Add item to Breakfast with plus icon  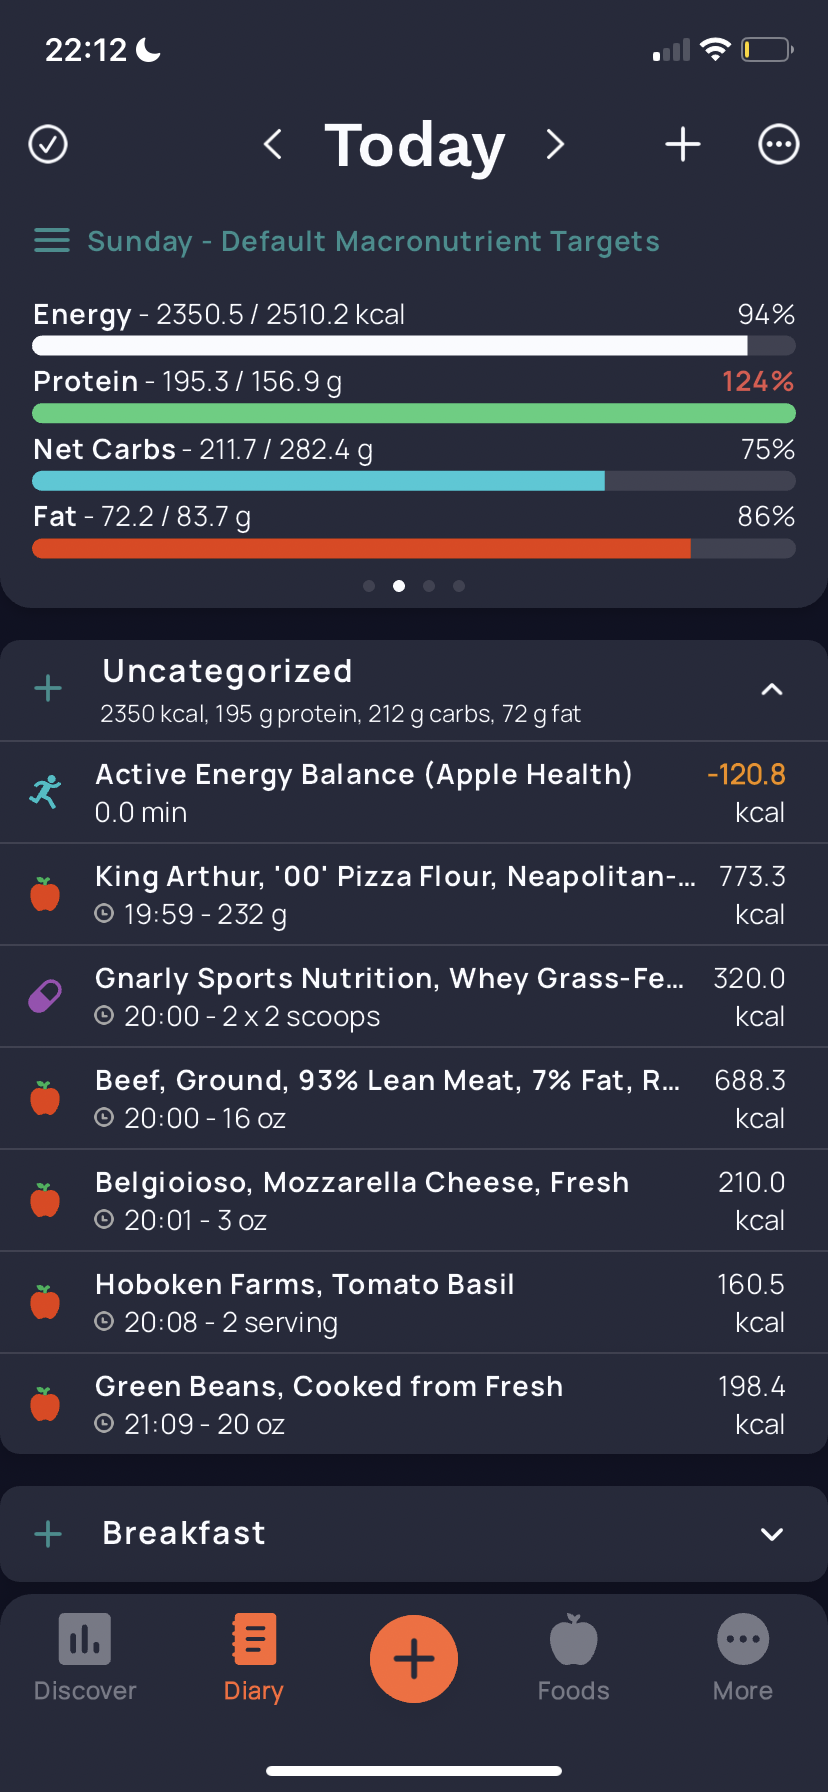(x=48, y=1534)
